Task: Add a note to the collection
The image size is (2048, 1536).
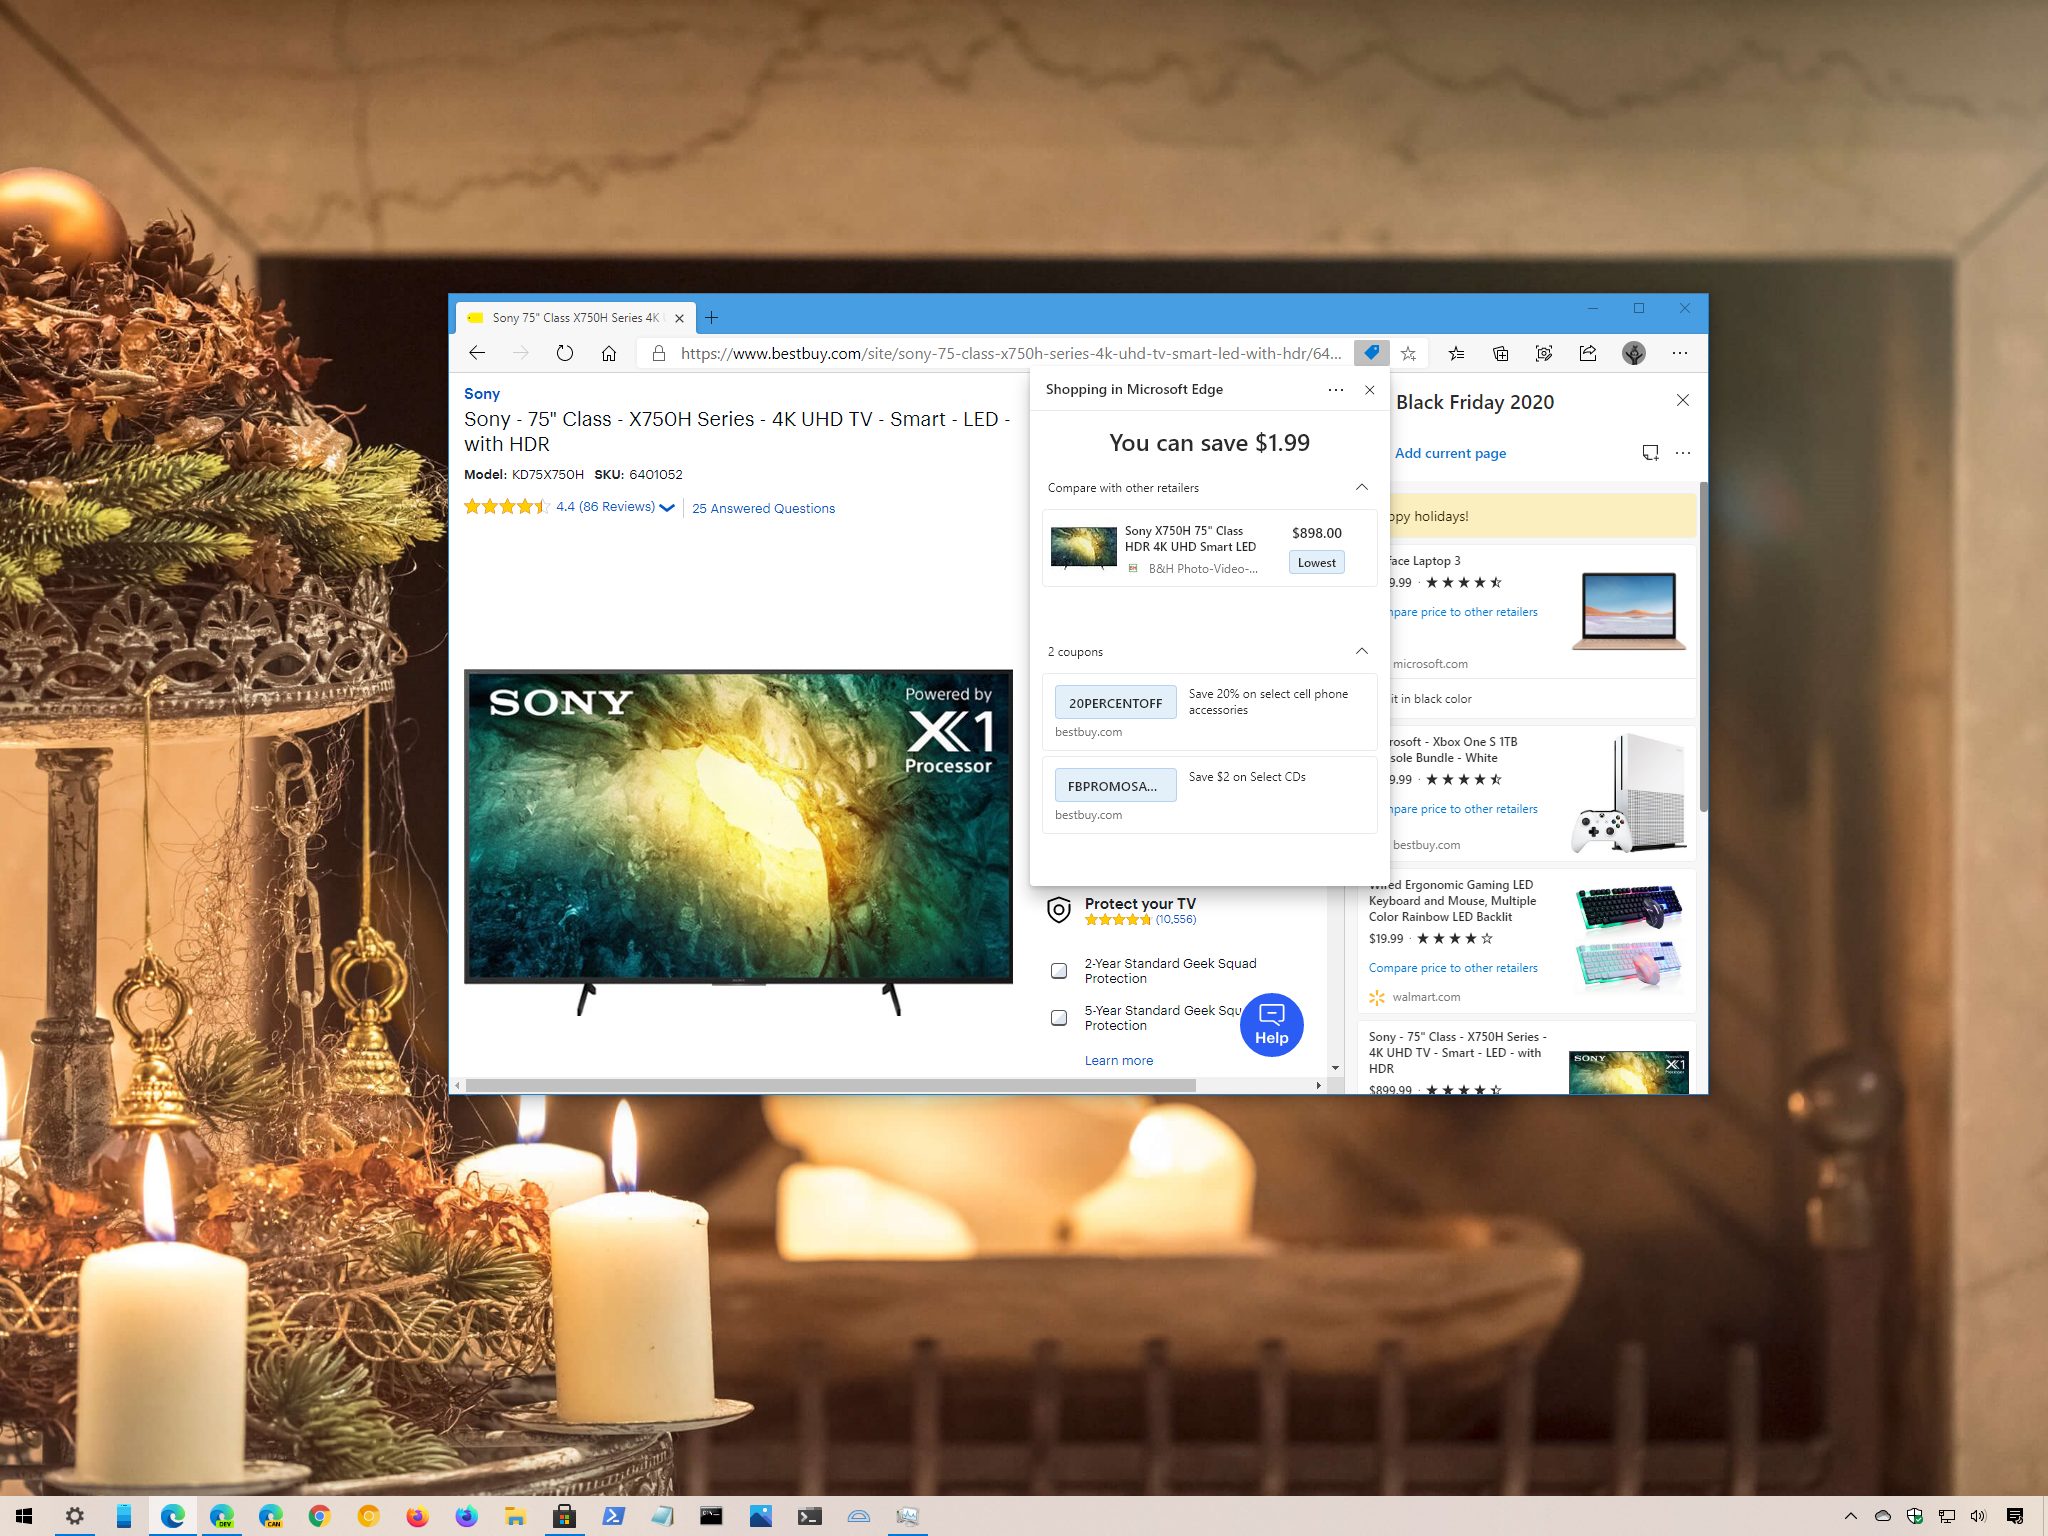Action: click(1650, 453)
